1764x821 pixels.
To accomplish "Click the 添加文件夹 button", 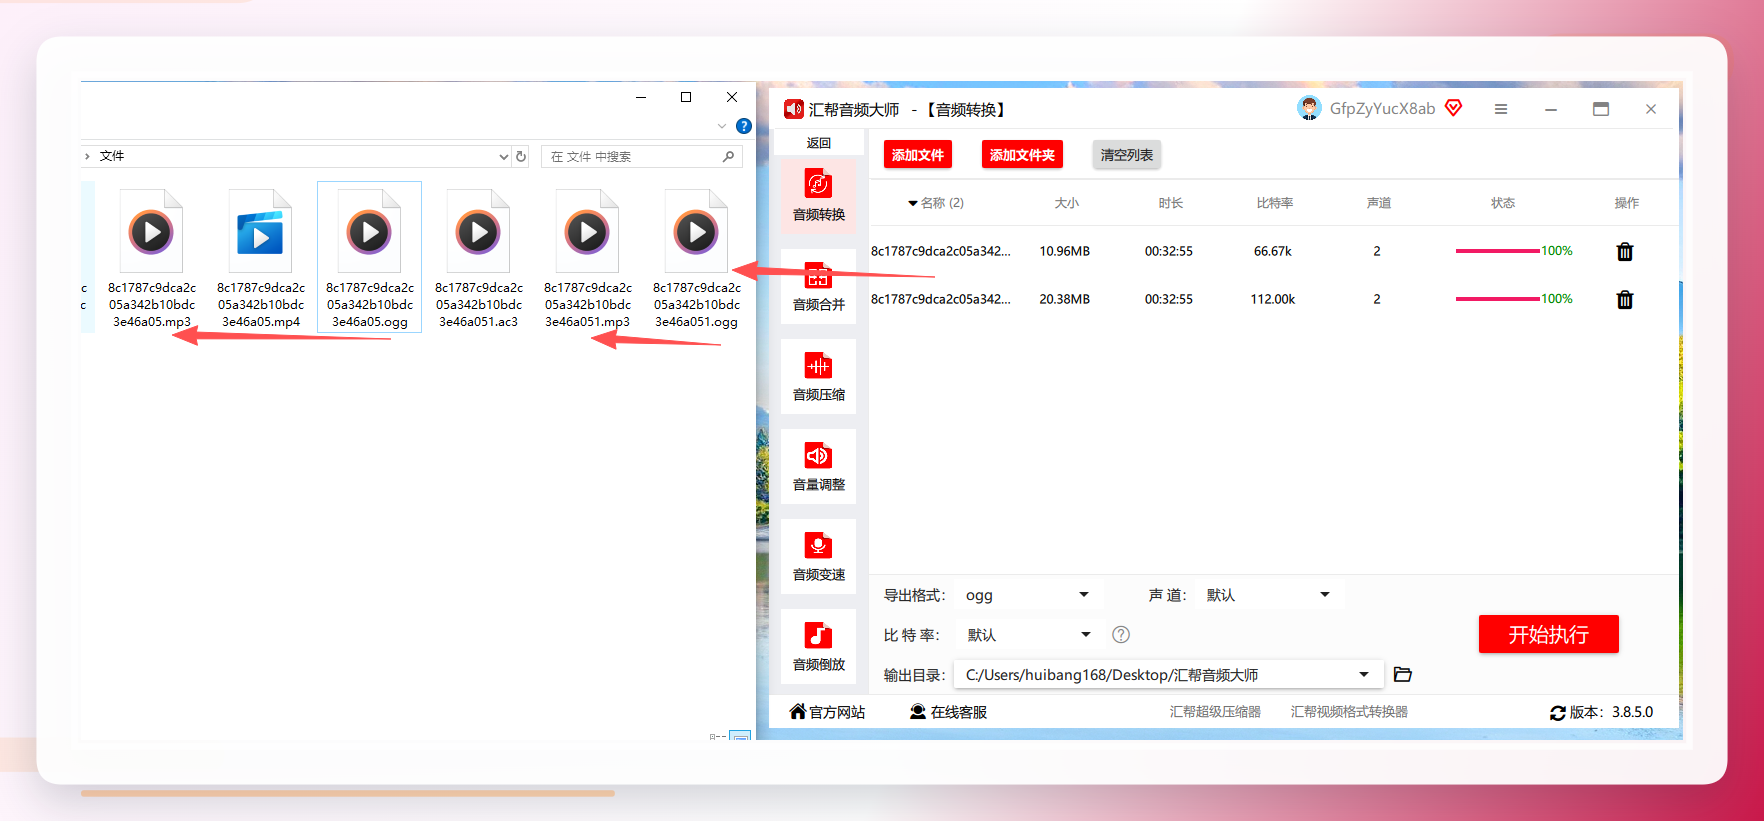I will tap(1022, 155).
